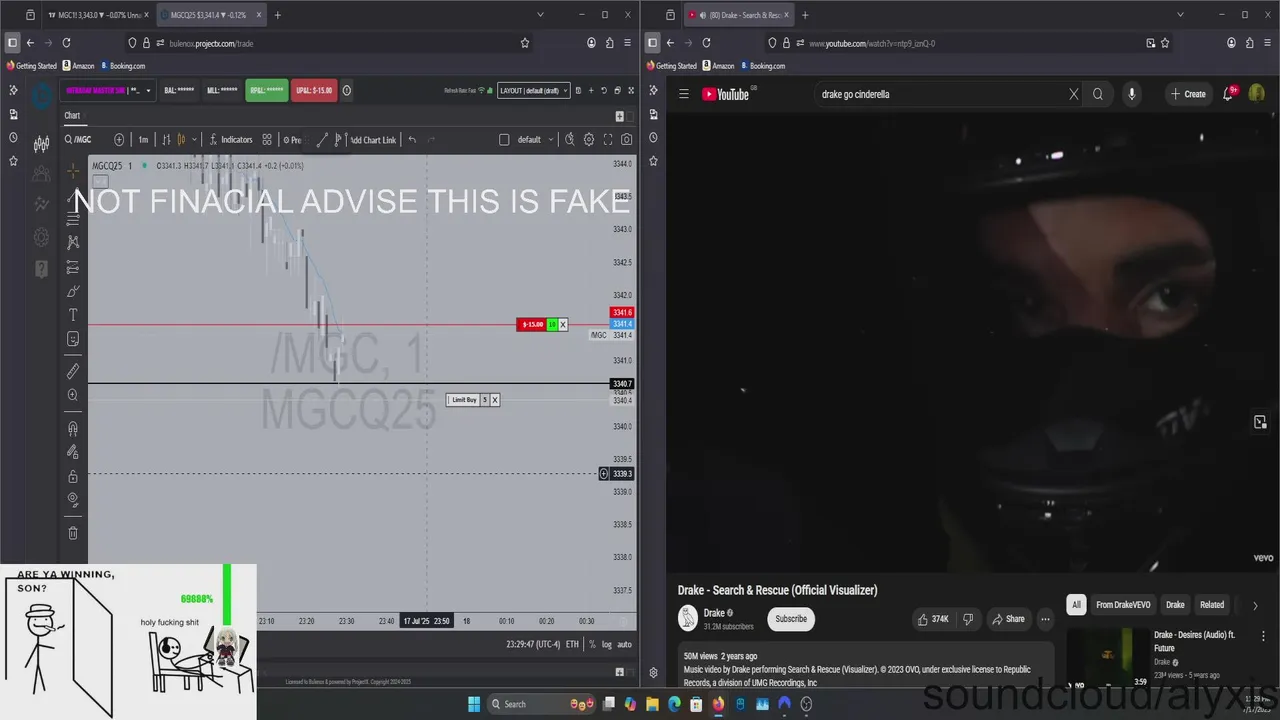The height and width of the screenshot is (720, 1280).
Task: Select the Text annotation tool
Action: tap(73, 315)
